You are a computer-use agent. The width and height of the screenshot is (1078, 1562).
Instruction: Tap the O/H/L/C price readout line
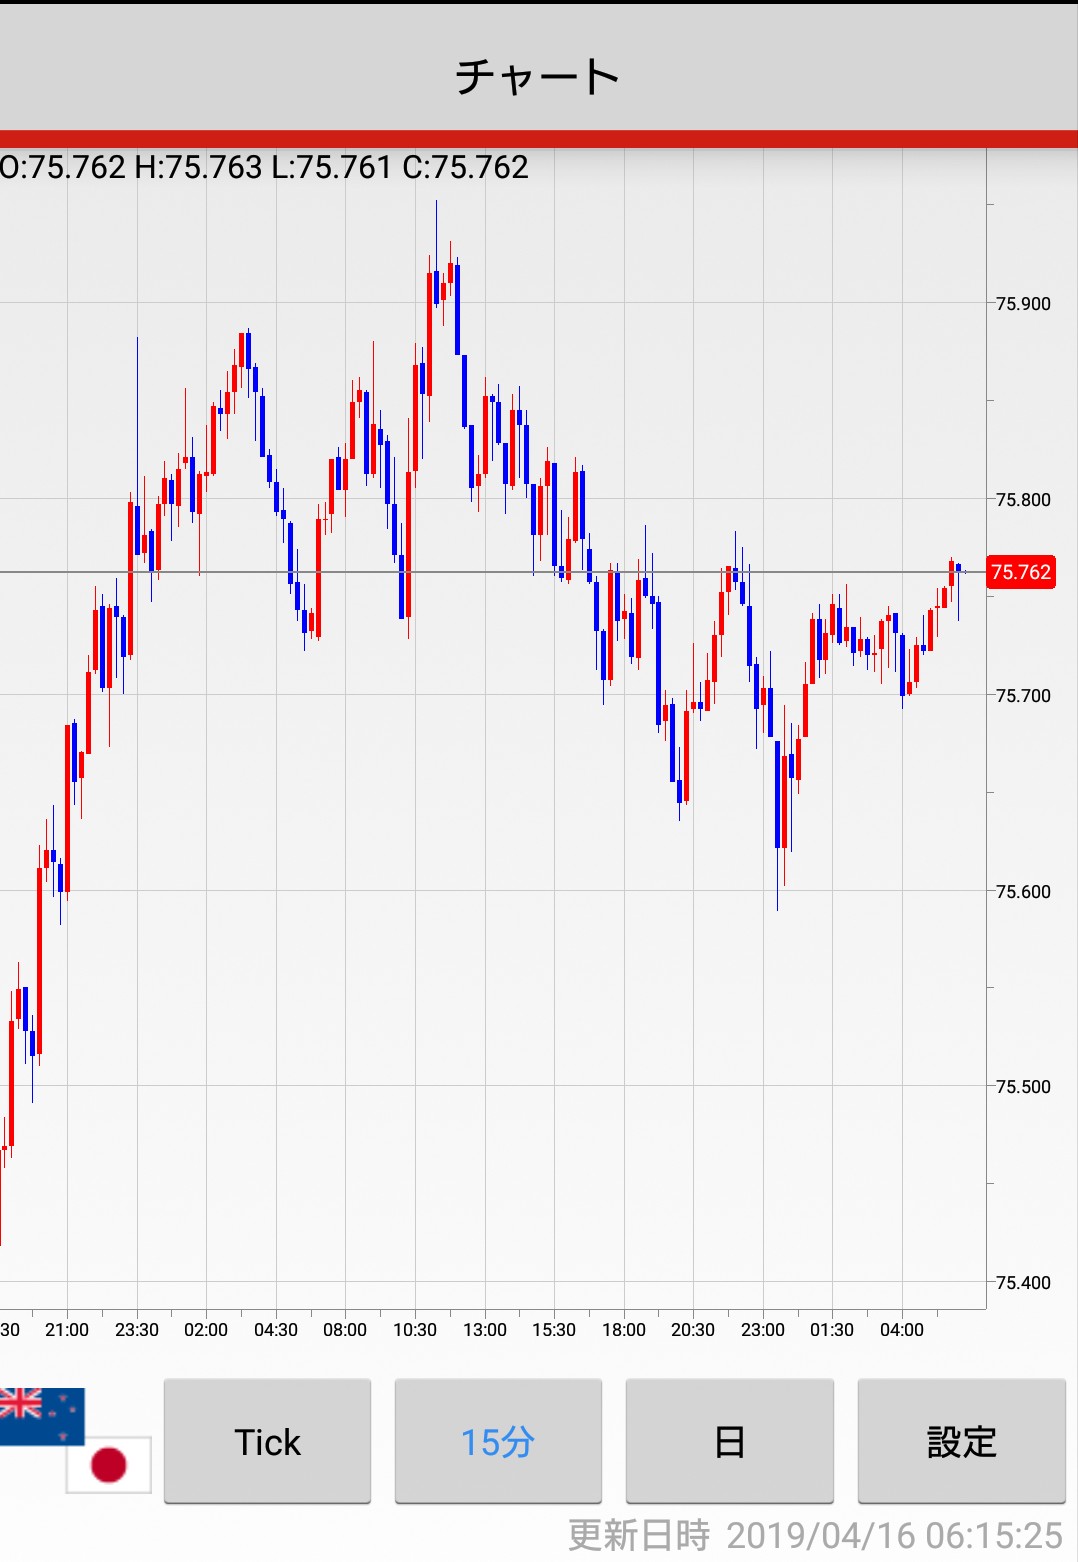point(264,167)
